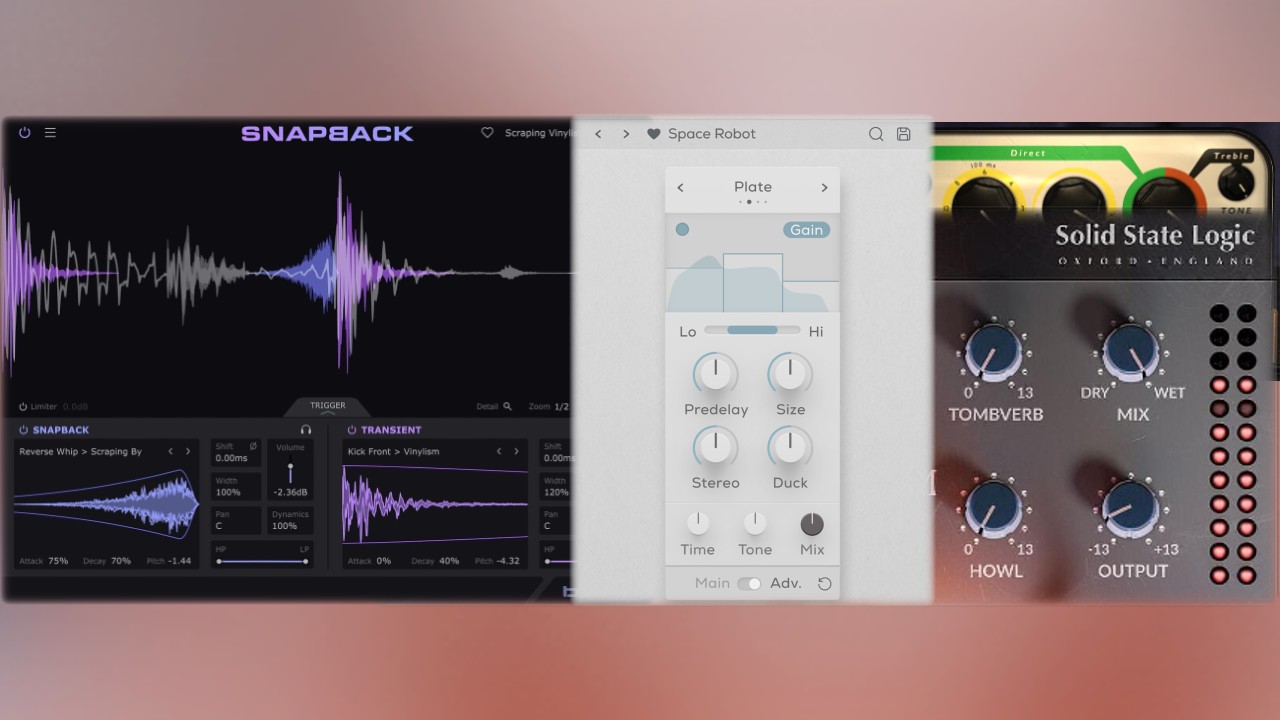
Task: Reset reverb settings with circular arrow icon
Action: (x=824, y=584)
